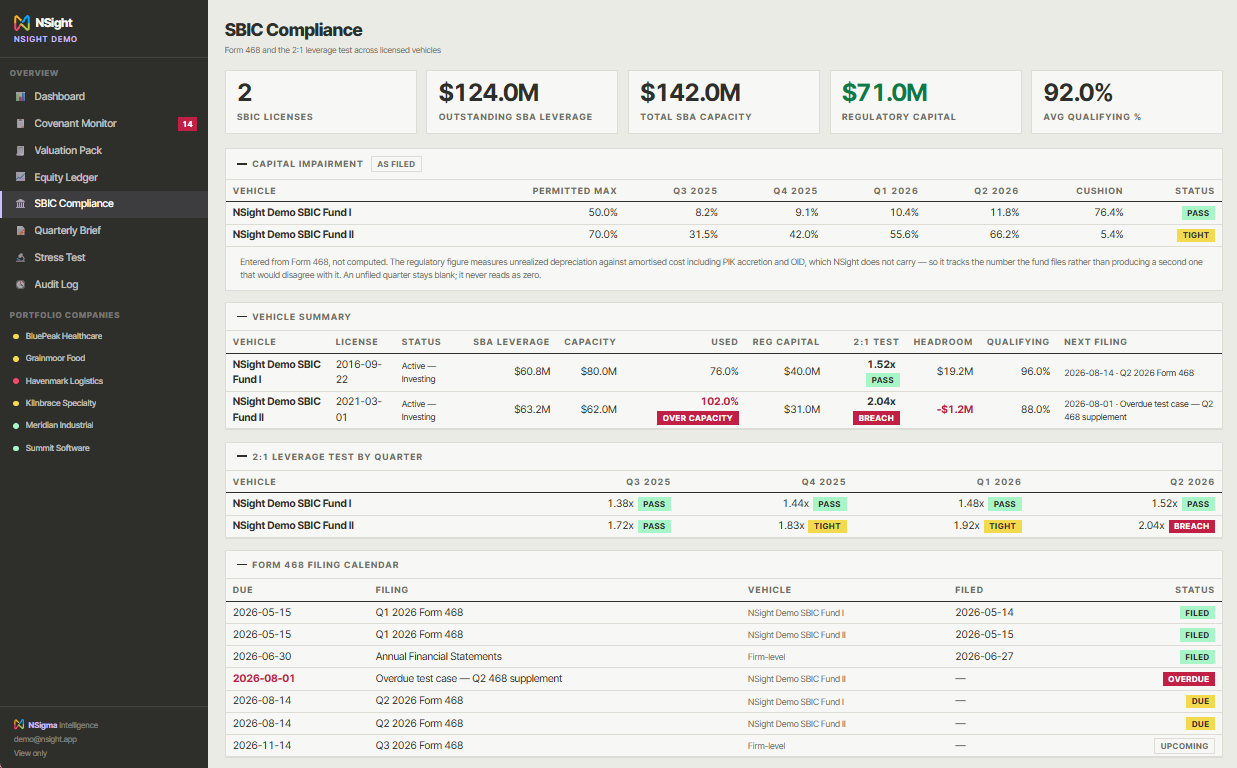Screen dimensions: 1237x768
Task: Open Grainmoor Food portfolio company
Action: (104, 359)
